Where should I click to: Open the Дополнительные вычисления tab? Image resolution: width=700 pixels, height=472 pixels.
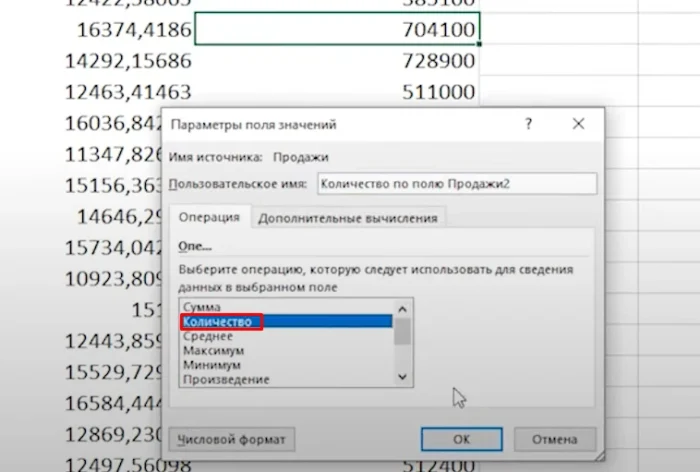(x=346, y=217)
